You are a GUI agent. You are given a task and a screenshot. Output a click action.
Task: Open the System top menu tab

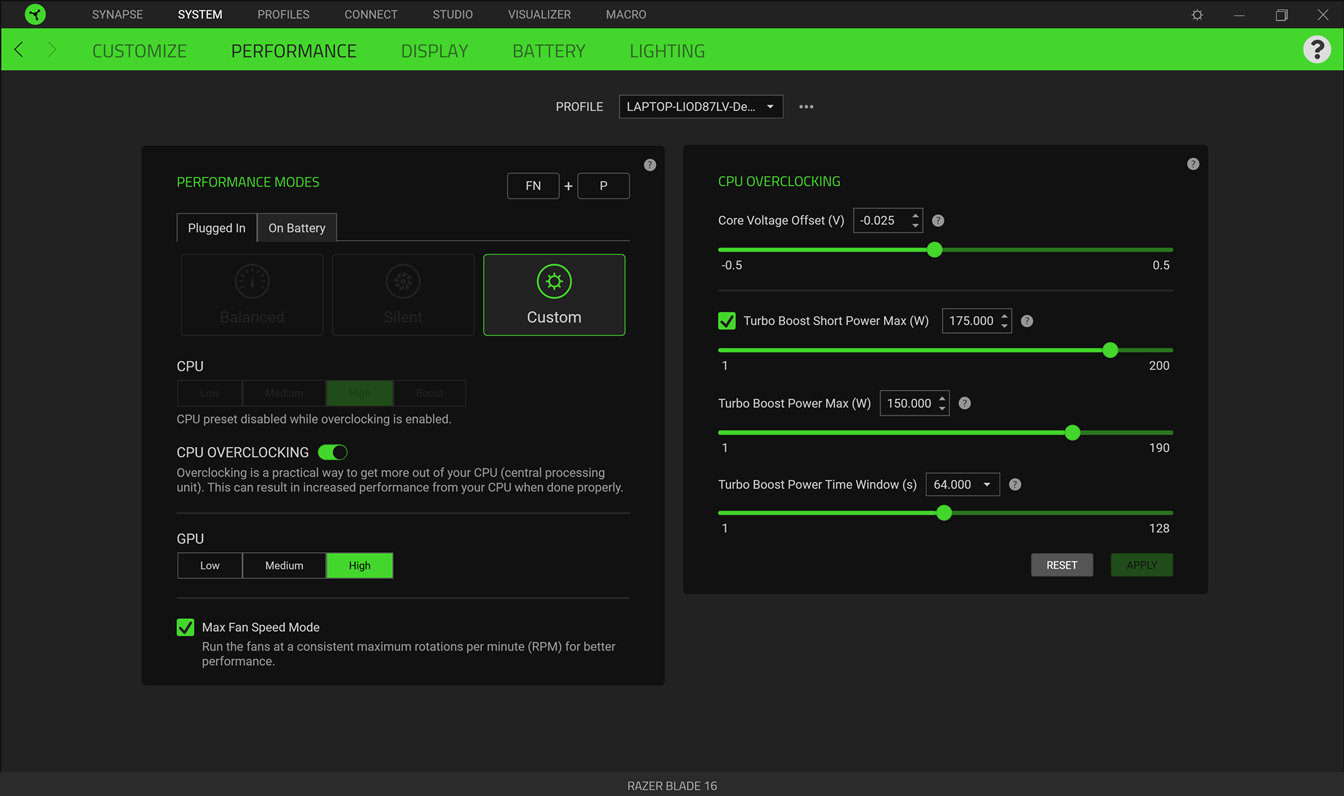(200, 14)
